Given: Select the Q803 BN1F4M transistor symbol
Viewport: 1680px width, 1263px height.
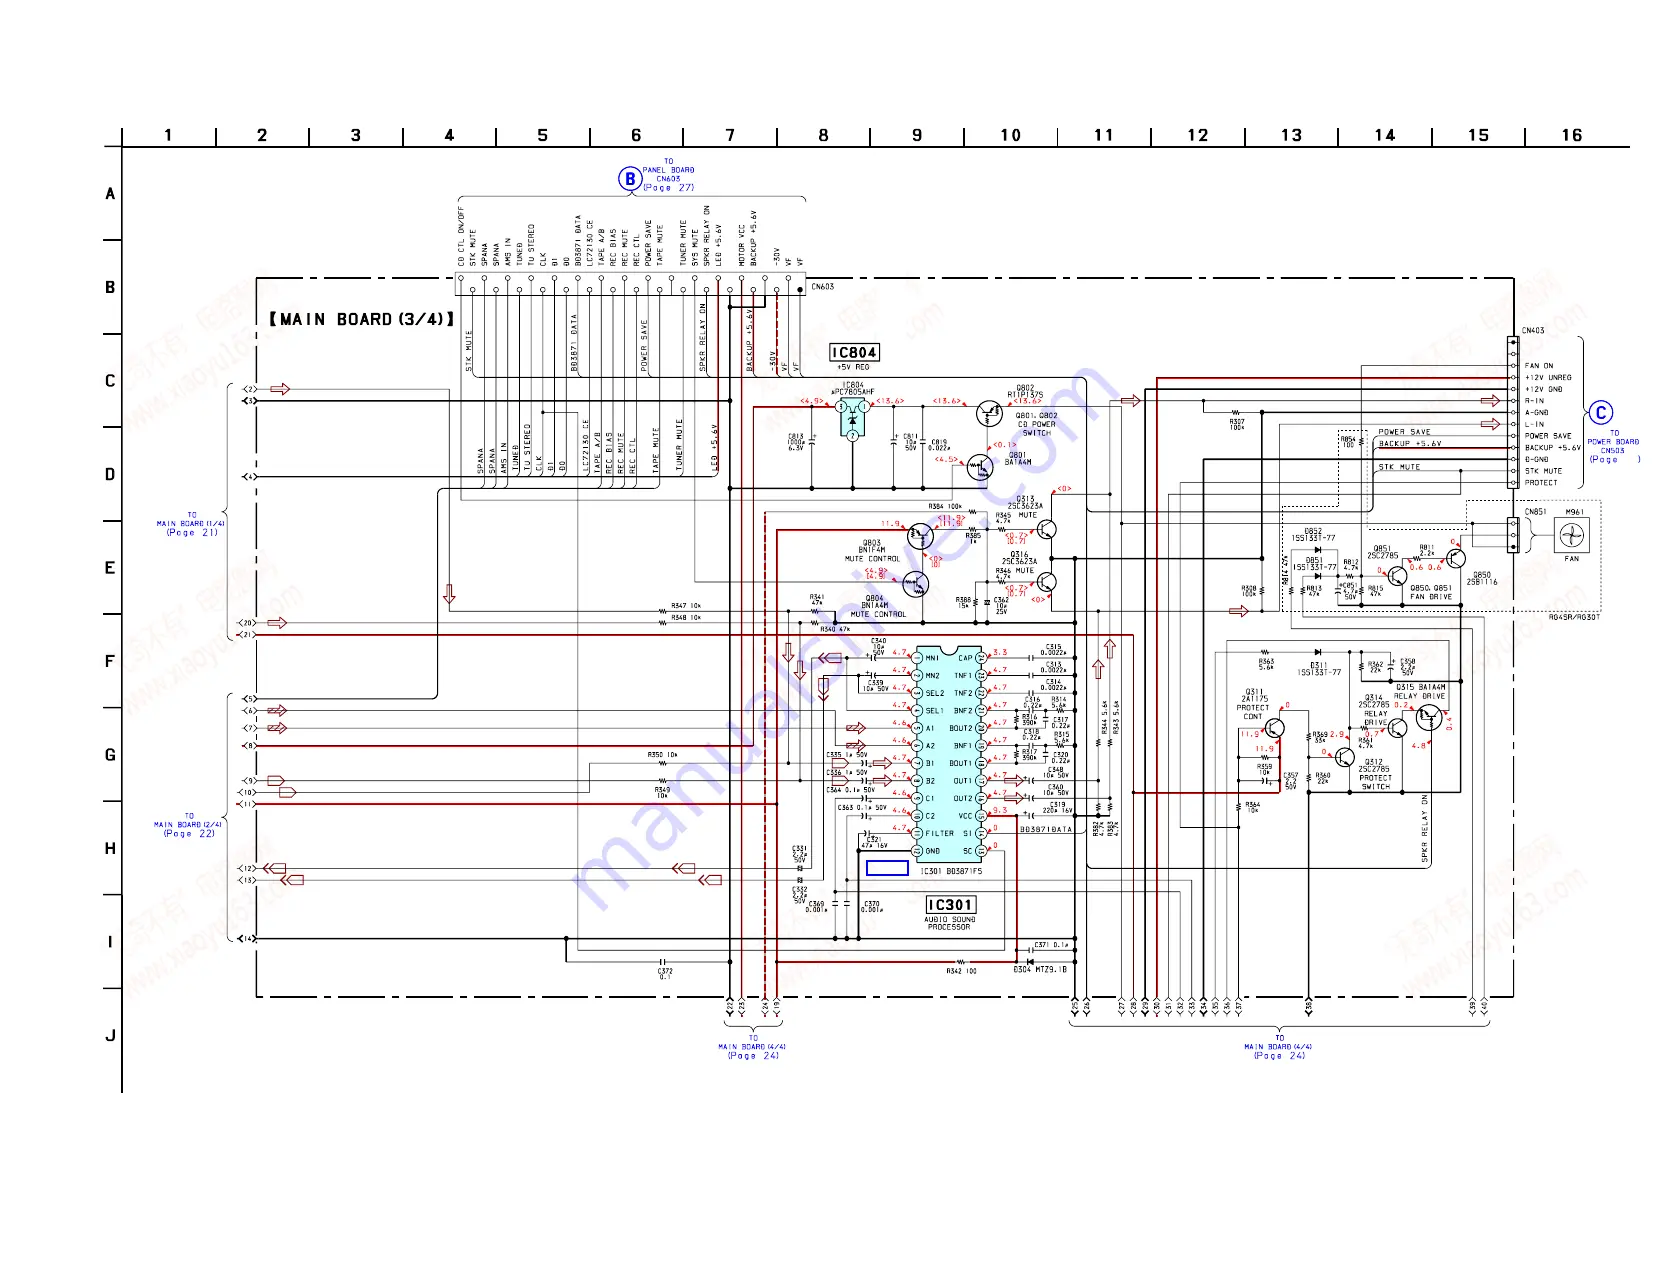Looking at the screenshot, I should (920, 536).
